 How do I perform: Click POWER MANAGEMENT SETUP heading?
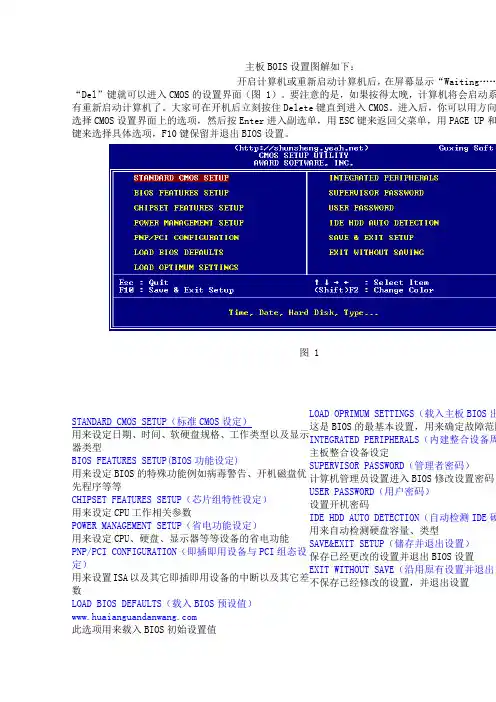pos(164,526)
